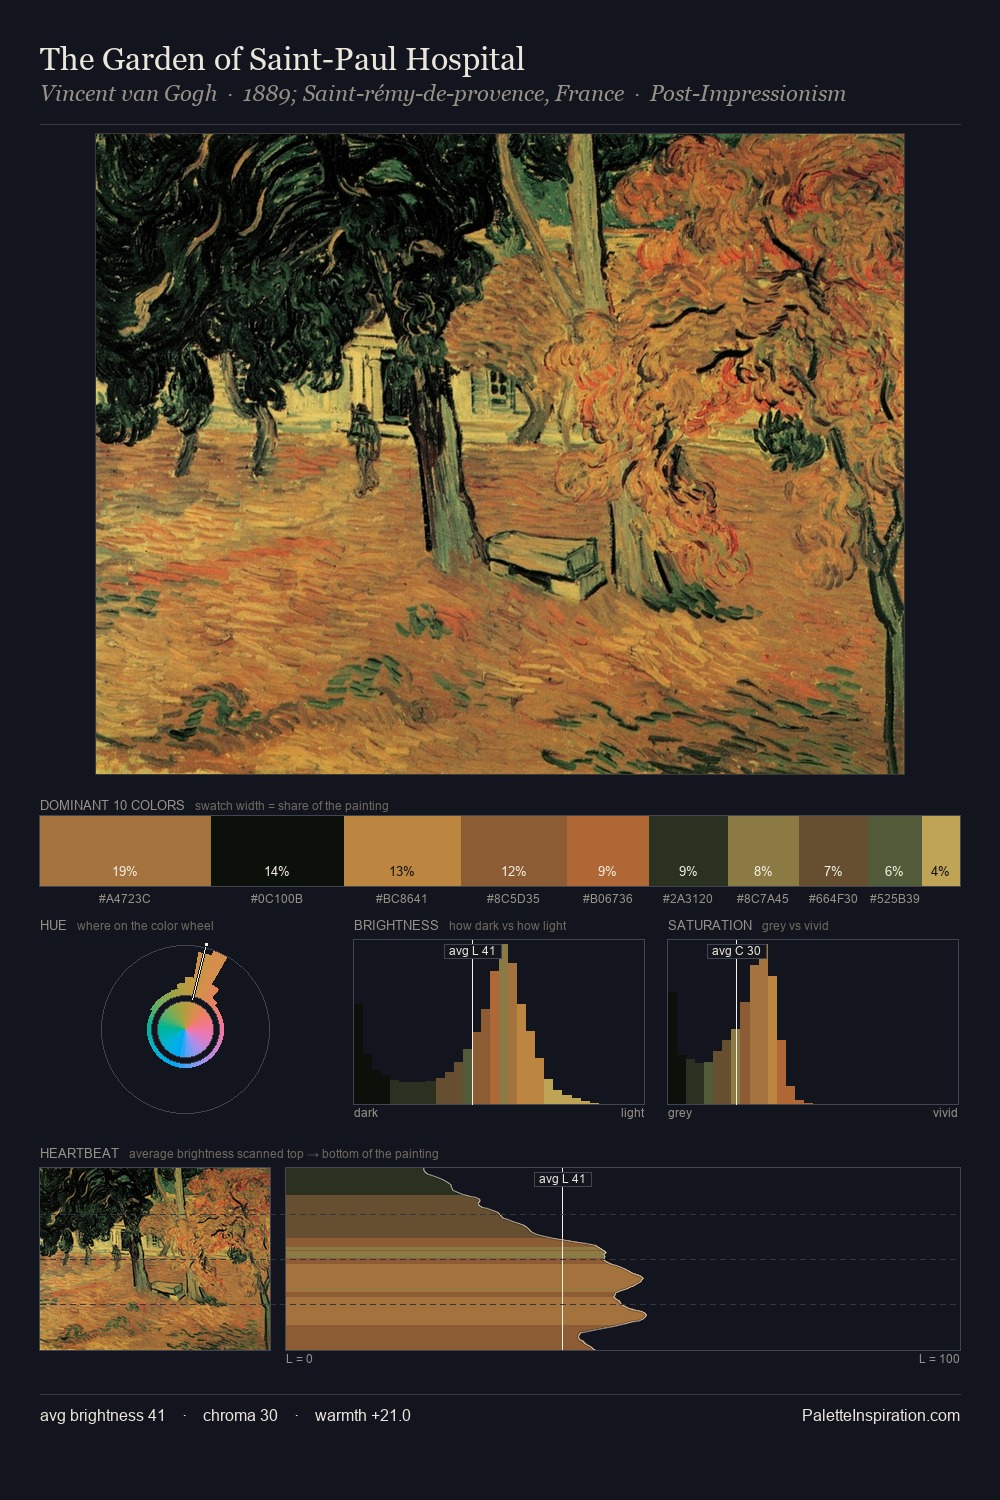Click the 'light' brightness axis label
The image size is (1000, 1500).
pos(632,1113)
